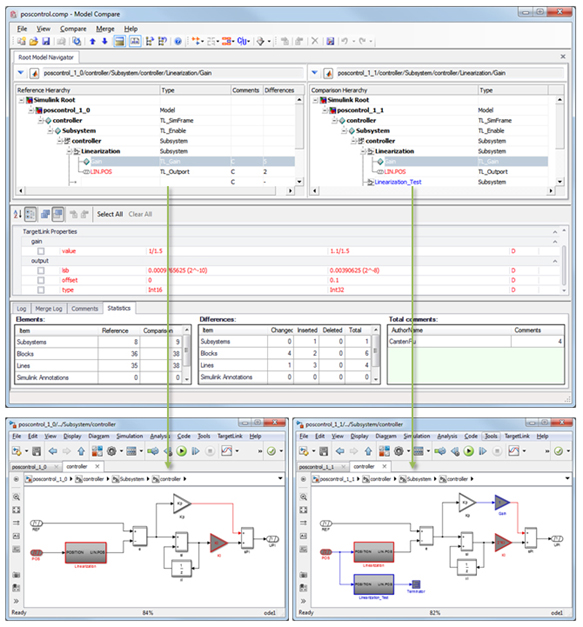Tick the checkbox for the offset property
Screen dimensions: 583x627
41,280
